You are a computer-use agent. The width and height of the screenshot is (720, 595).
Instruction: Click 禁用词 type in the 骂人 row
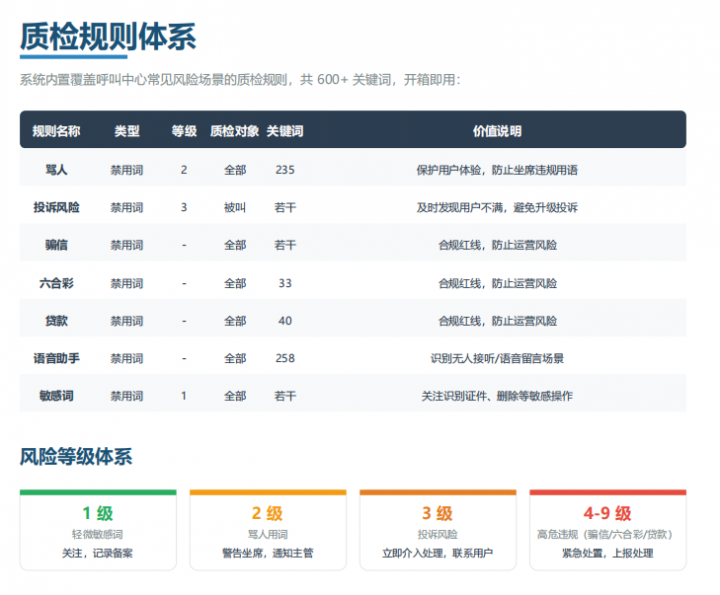[127, 170]
